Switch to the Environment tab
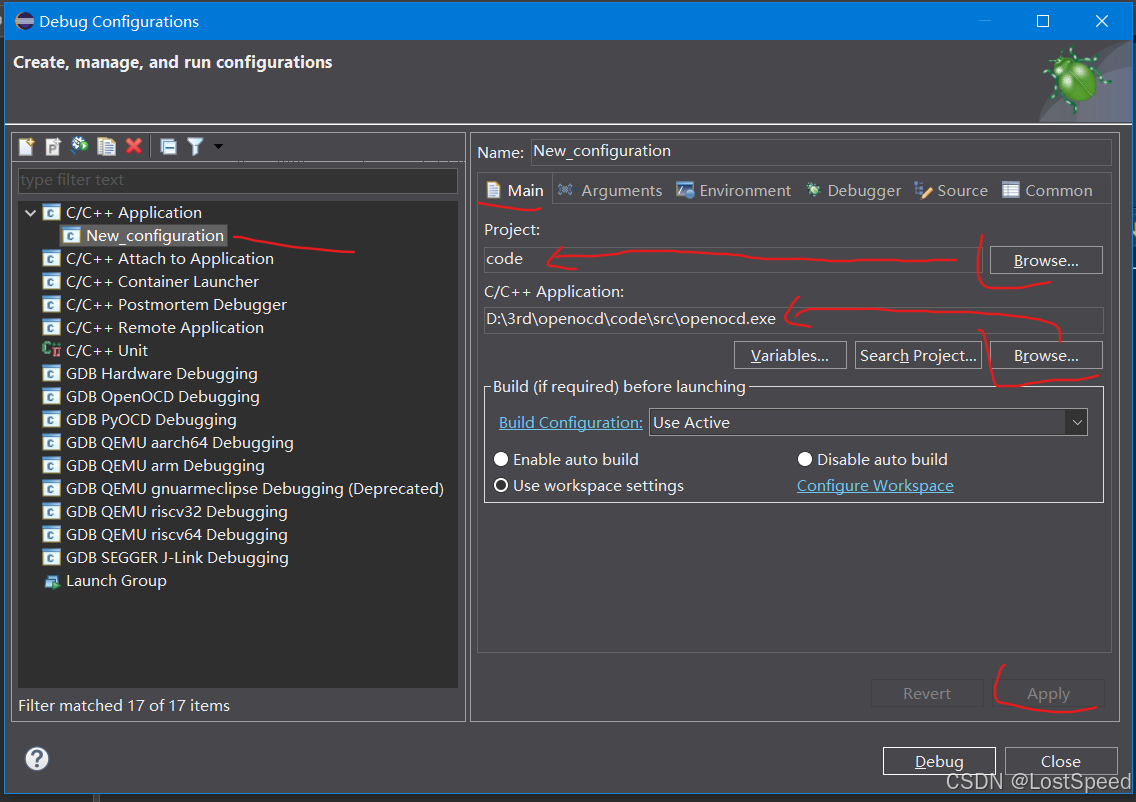Screen dimensions: 1136x802 tap(733, 191)
